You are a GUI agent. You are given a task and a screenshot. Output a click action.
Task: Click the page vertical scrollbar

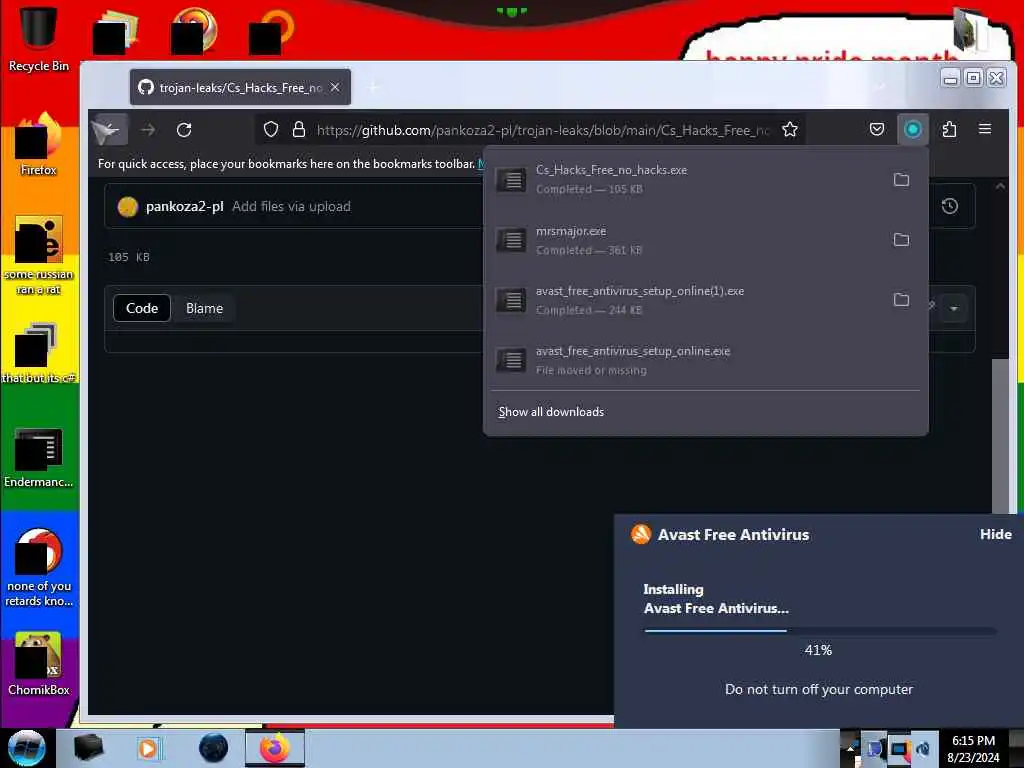pyautogui.click(x=1000, y=436)
